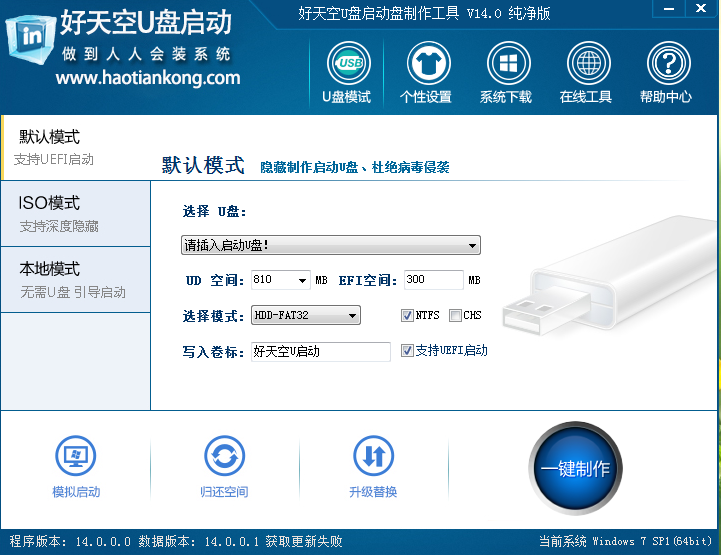Screen dimensions: 721x555
Task: Open 帮助中心 question mark icon
Action: [669, 63]
